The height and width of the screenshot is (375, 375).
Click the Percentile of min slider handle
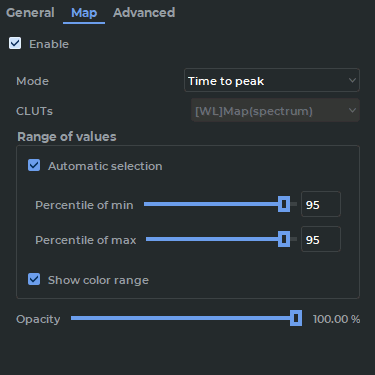284,204
